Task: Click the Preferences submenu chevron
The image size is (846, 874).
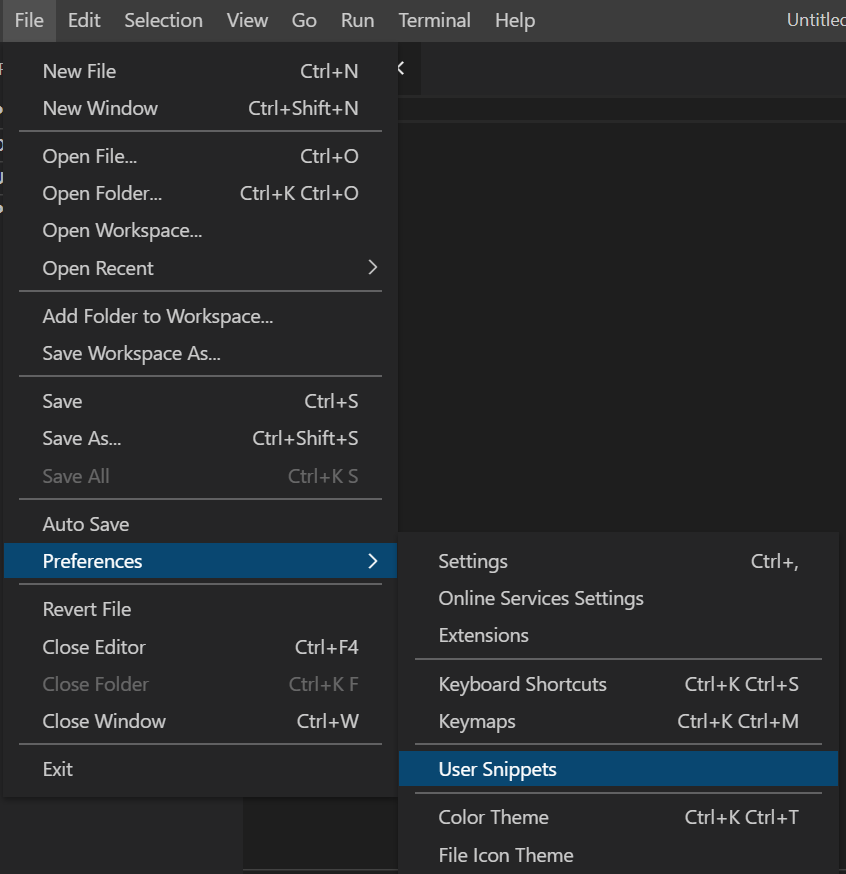Action: 372,561
